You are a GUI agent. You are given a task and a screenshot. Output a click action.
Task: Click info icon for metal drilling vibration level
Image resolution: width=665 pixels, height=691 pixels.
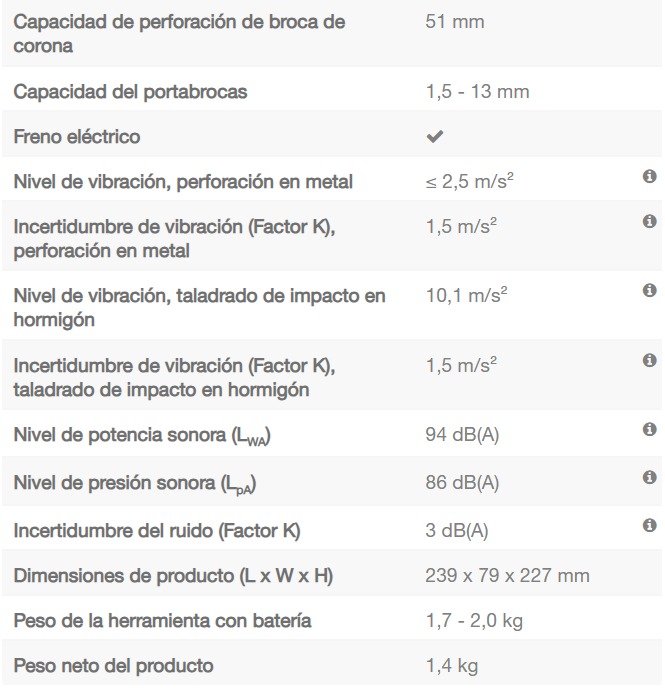(x=649, y=176)
